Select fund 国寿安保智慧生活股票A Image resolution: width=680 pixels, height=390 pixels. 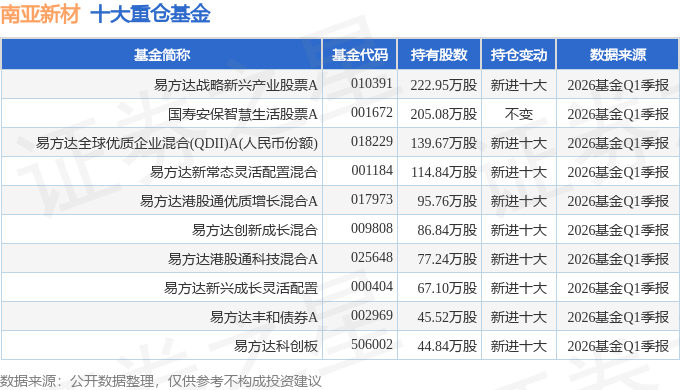[243, 114]
